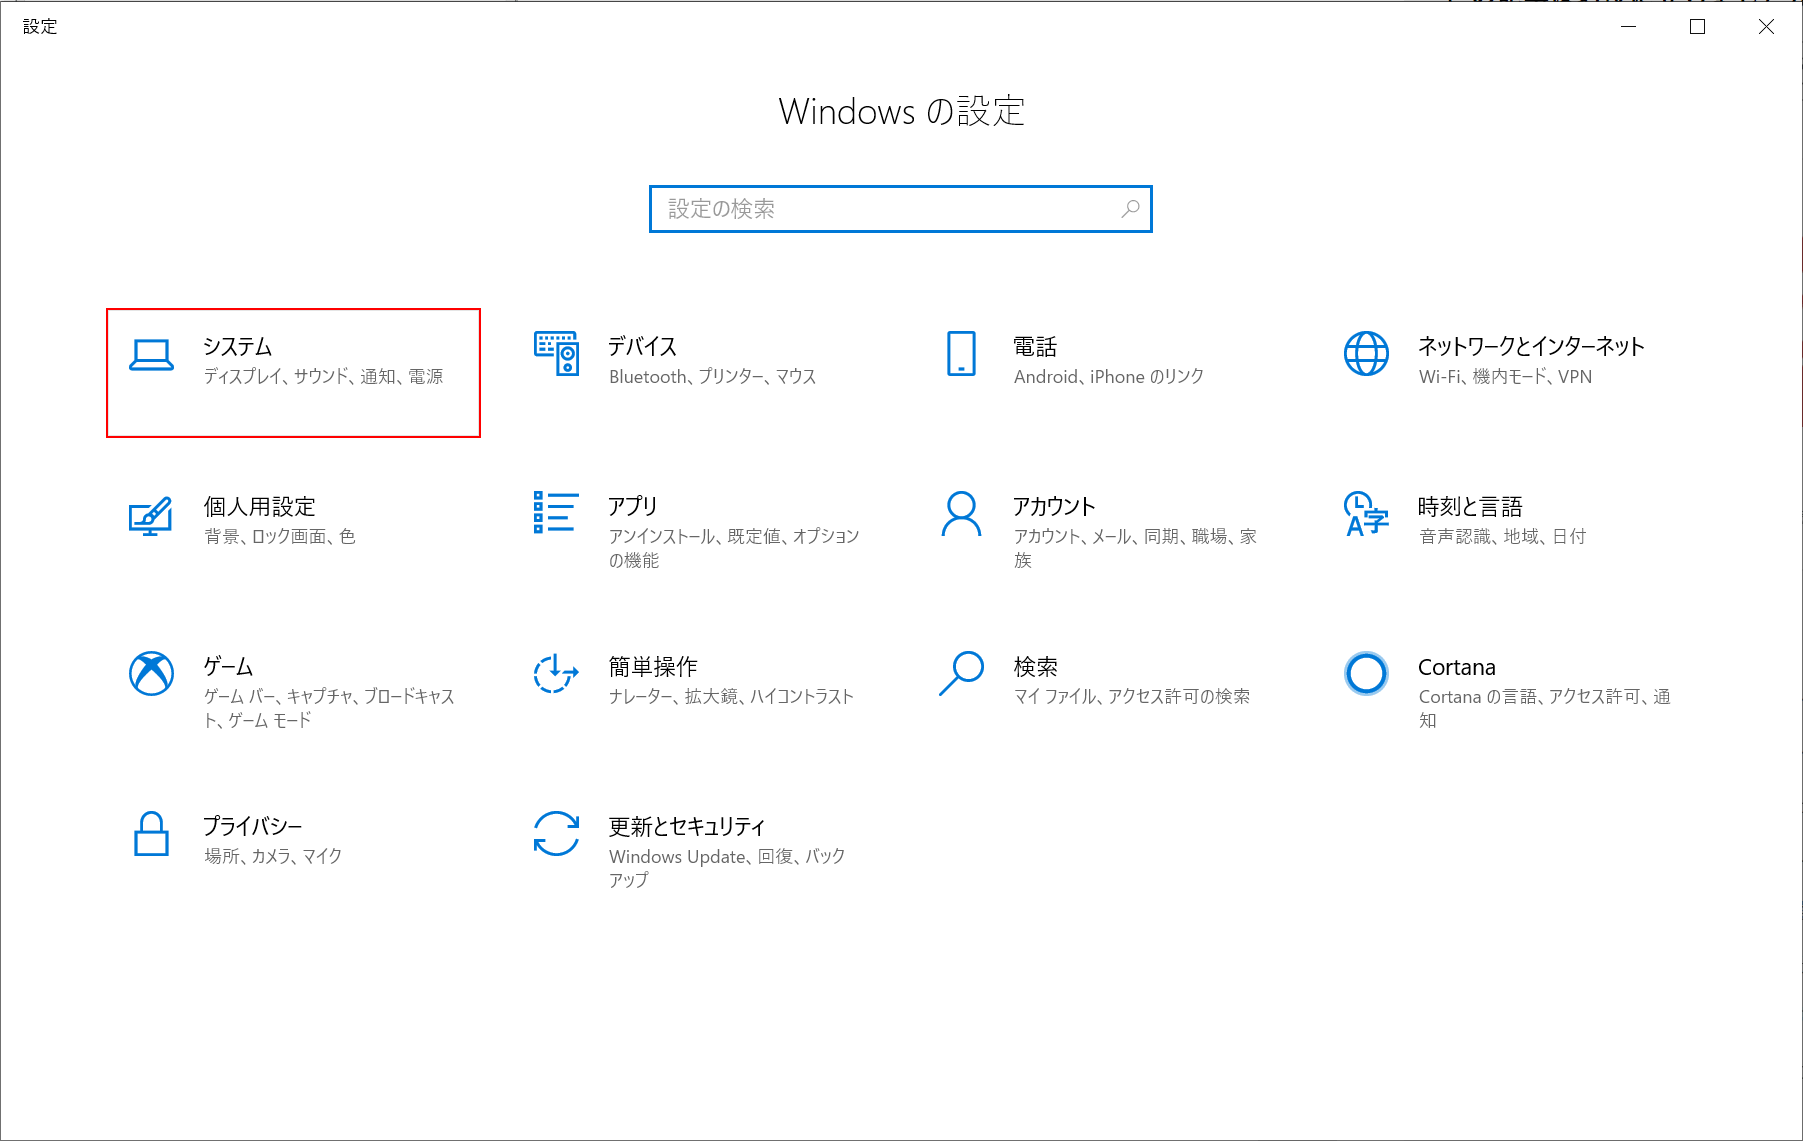Click text Windows Update、回復、バックアップ

[x=727, y=869]
